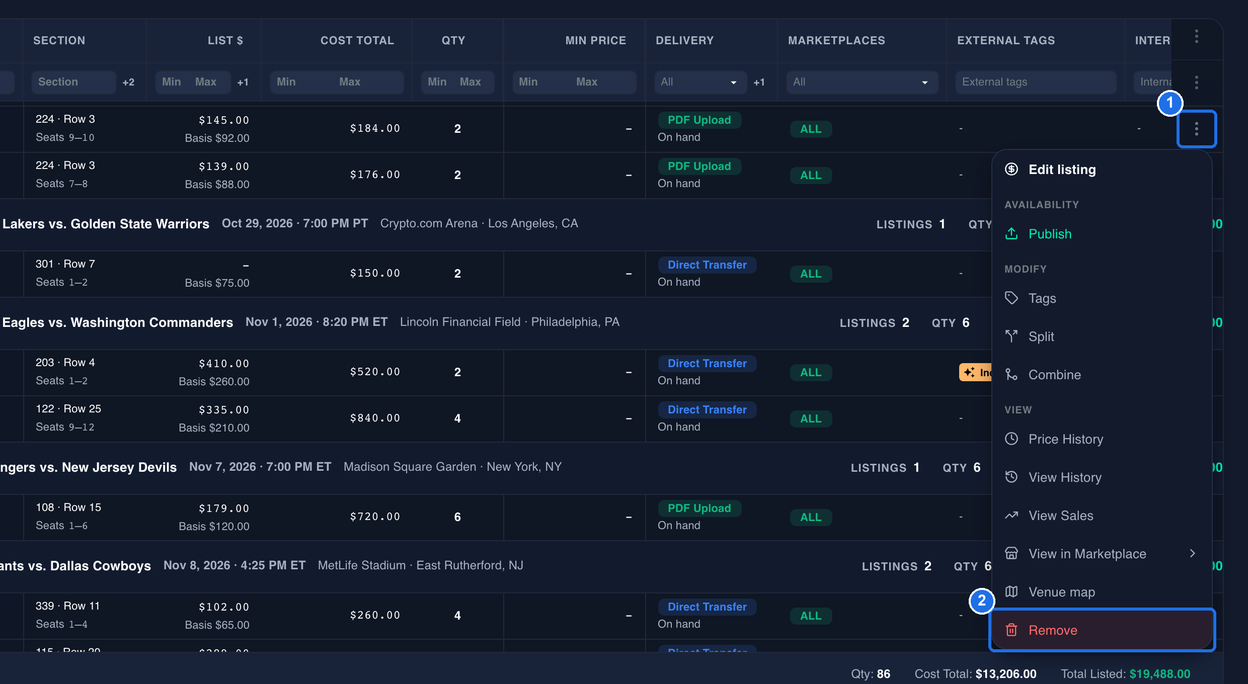Click the Min Price Max filter field
Viewport: 1248px width, 684px height.
604,82
